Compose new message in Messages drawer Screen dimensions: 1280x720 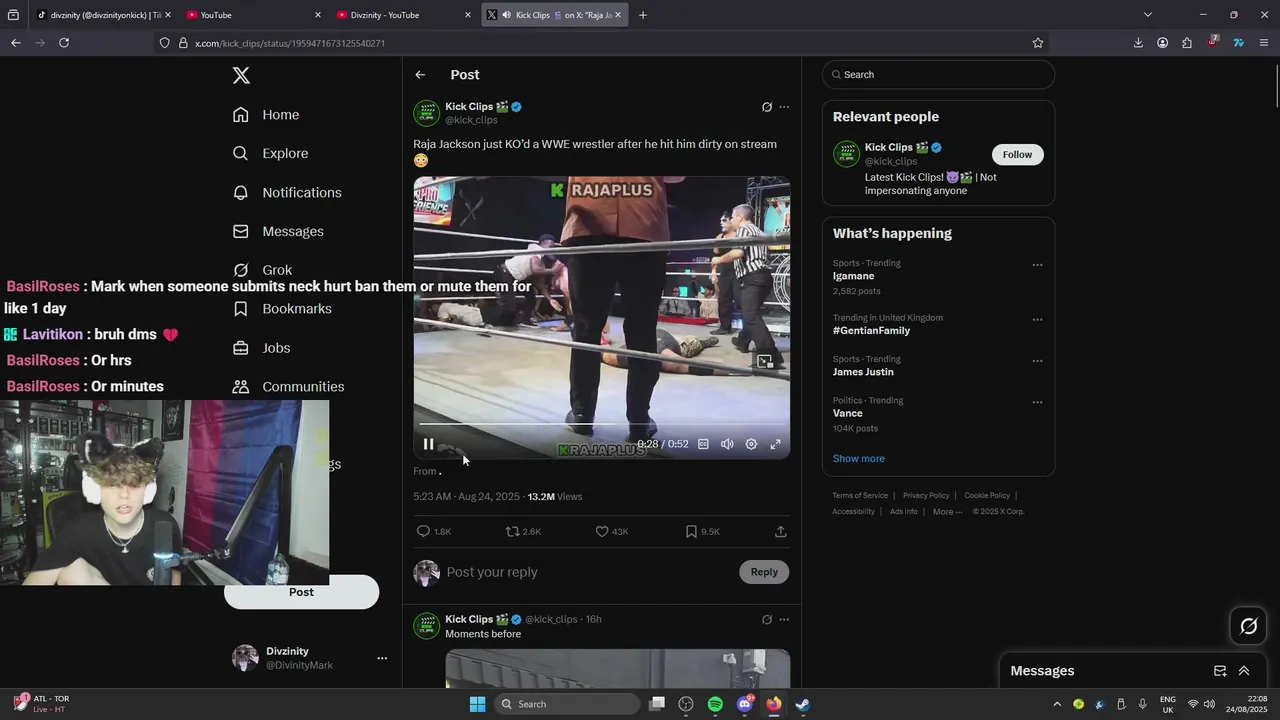coord(1220,671)
